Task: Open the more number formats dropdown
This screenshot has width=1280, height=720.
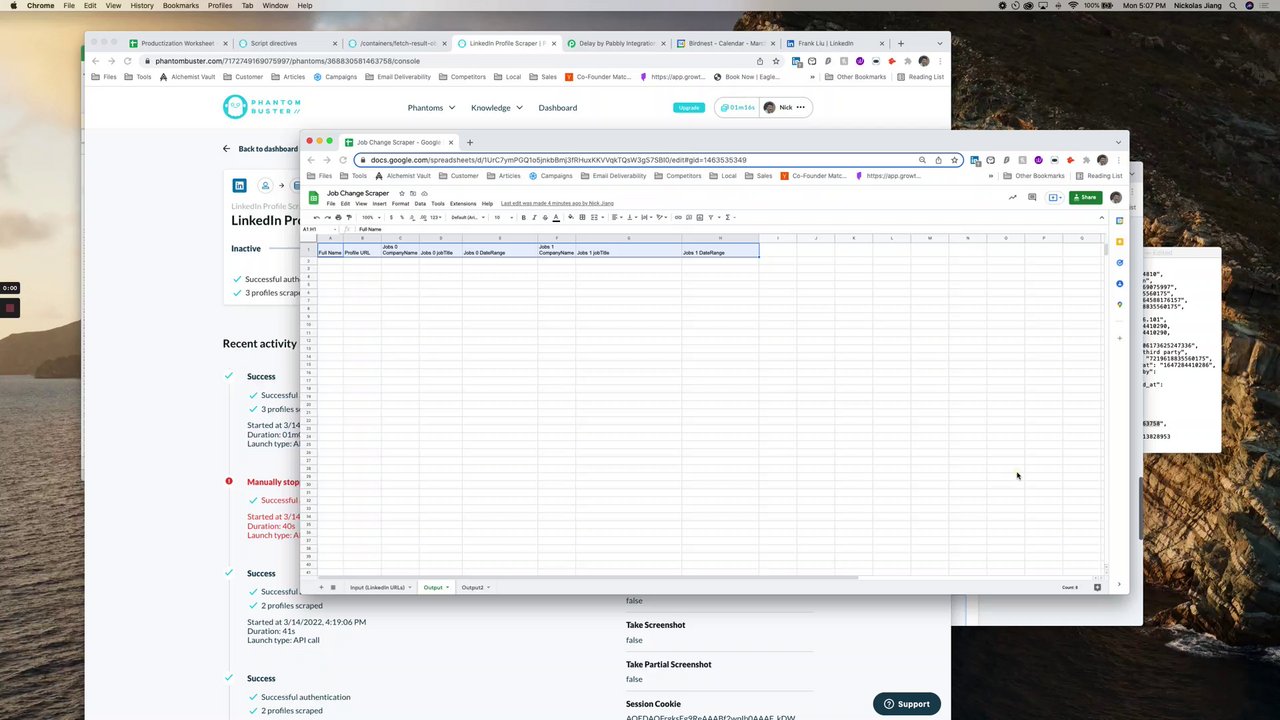Action: coord(436,217)
